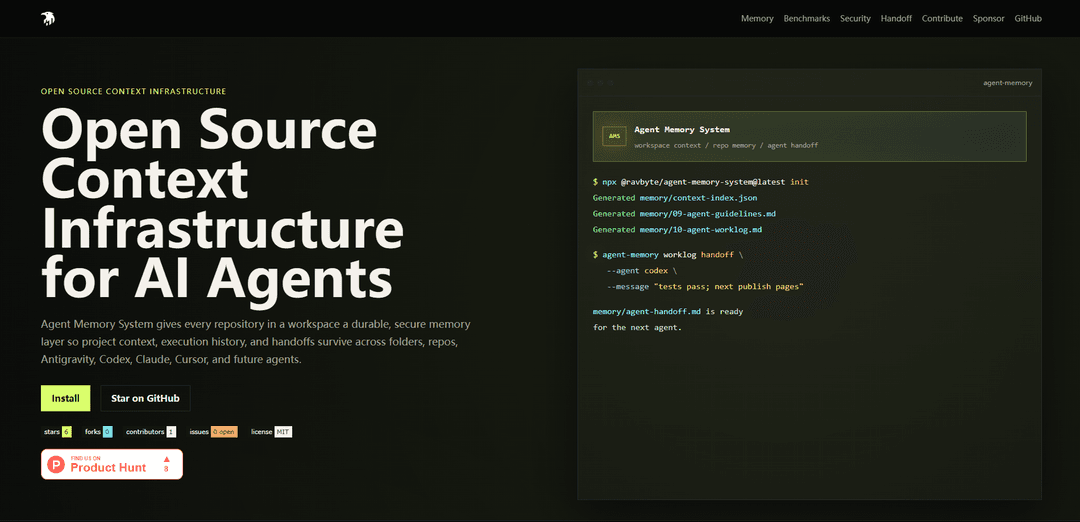Image resolution: width=1080 pixels, height=522 pixels.
Task: Open the Handoff nav link
Action: pos(896,19)
